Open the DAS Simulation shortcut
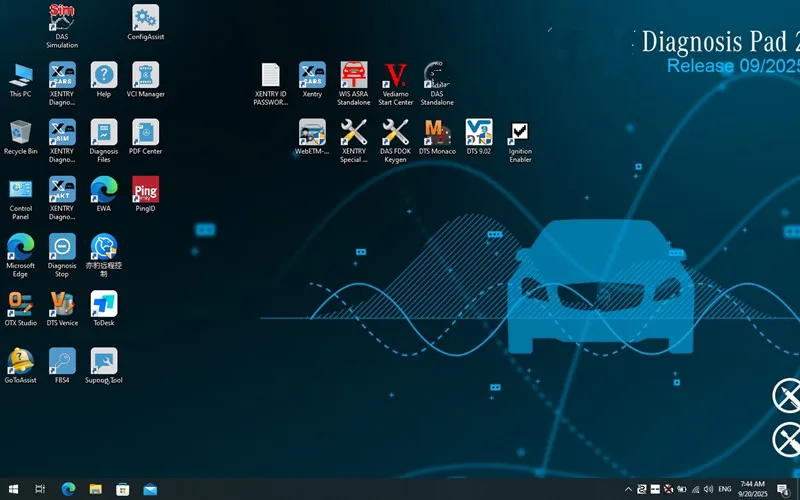Viewport: 800px width, 500px height. pyautogui.click(x=62, y=26)
